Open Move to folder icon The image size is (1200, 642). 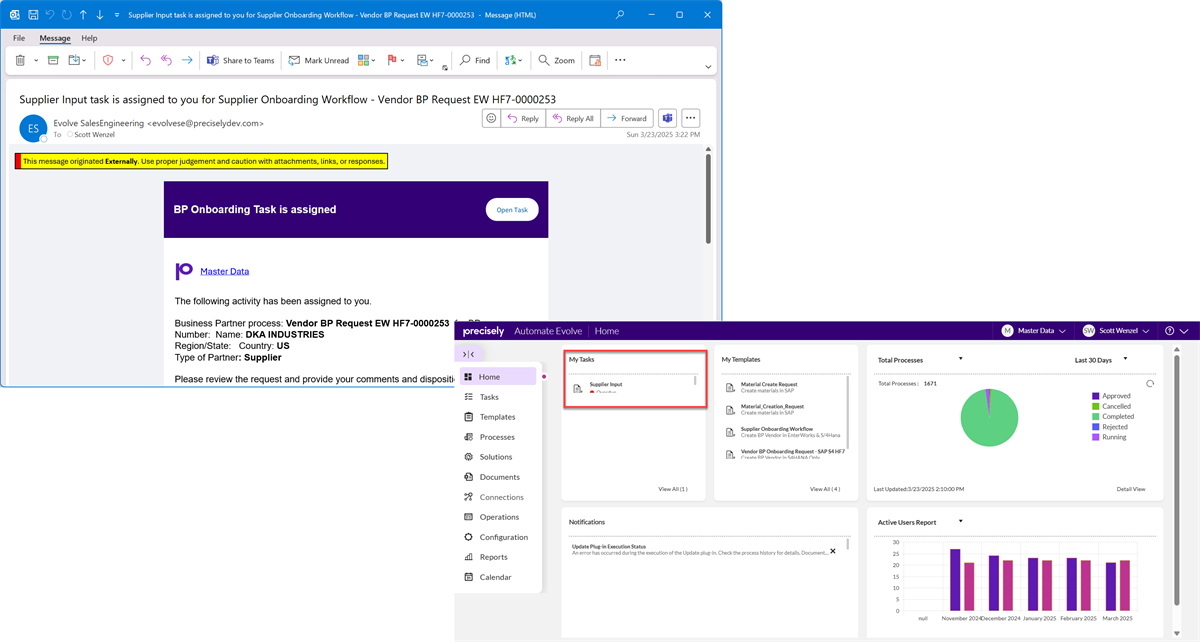(75, 60)
